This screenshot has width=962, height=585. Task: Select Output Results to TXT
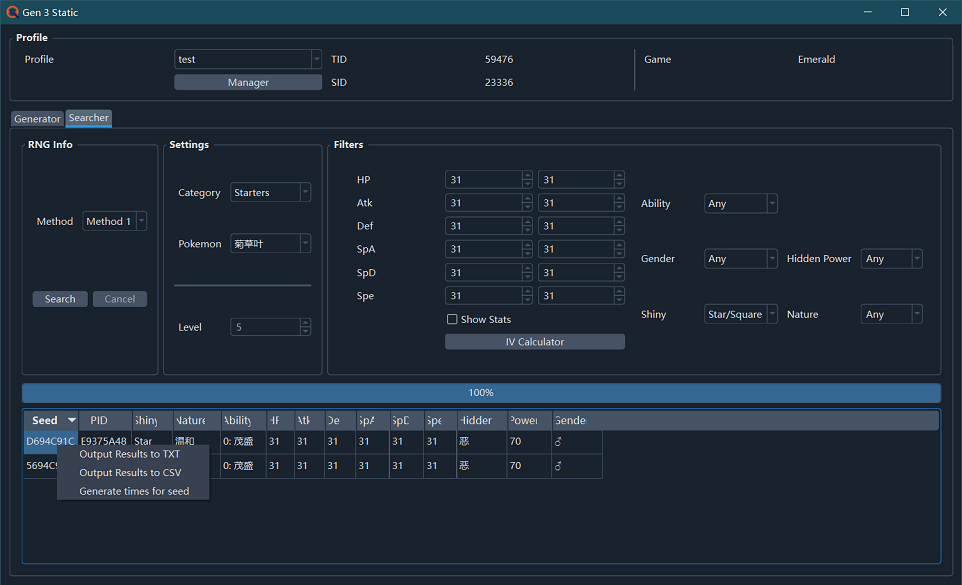tap(130, 454)
